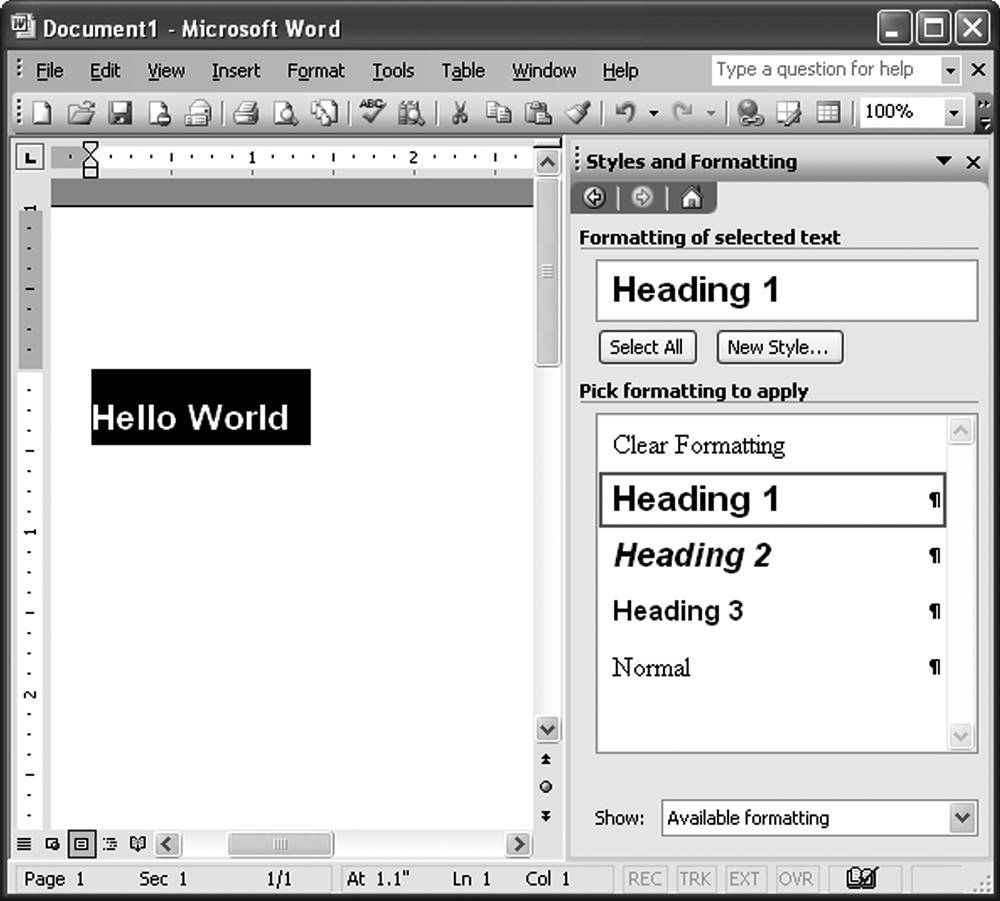Switch to Normal view
Screen dimensions: 1000x901
pos(24,844)
